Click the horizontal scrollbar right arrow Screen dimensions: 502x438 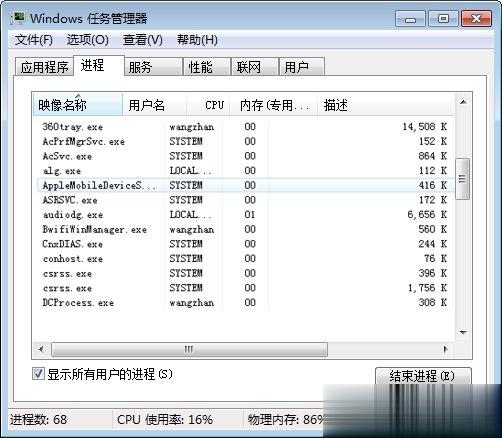tap(445, 350)
